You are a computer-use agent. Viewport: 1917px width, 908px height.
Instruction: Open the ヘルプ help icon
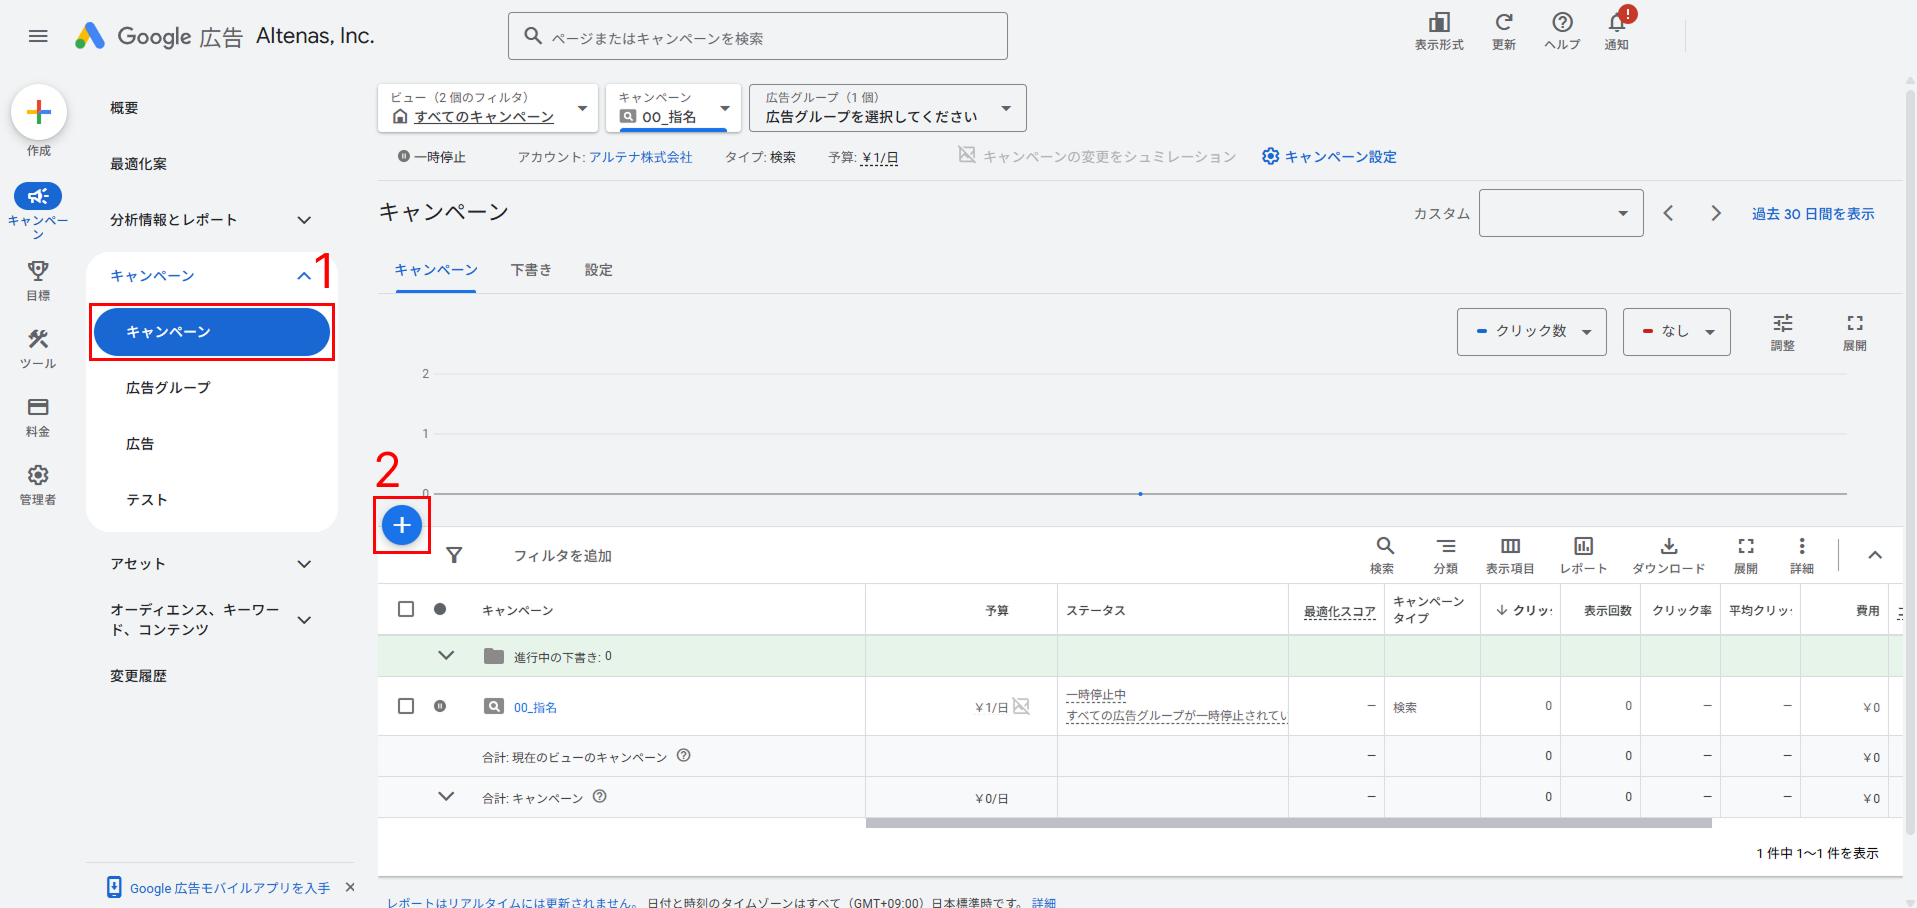1562,23
